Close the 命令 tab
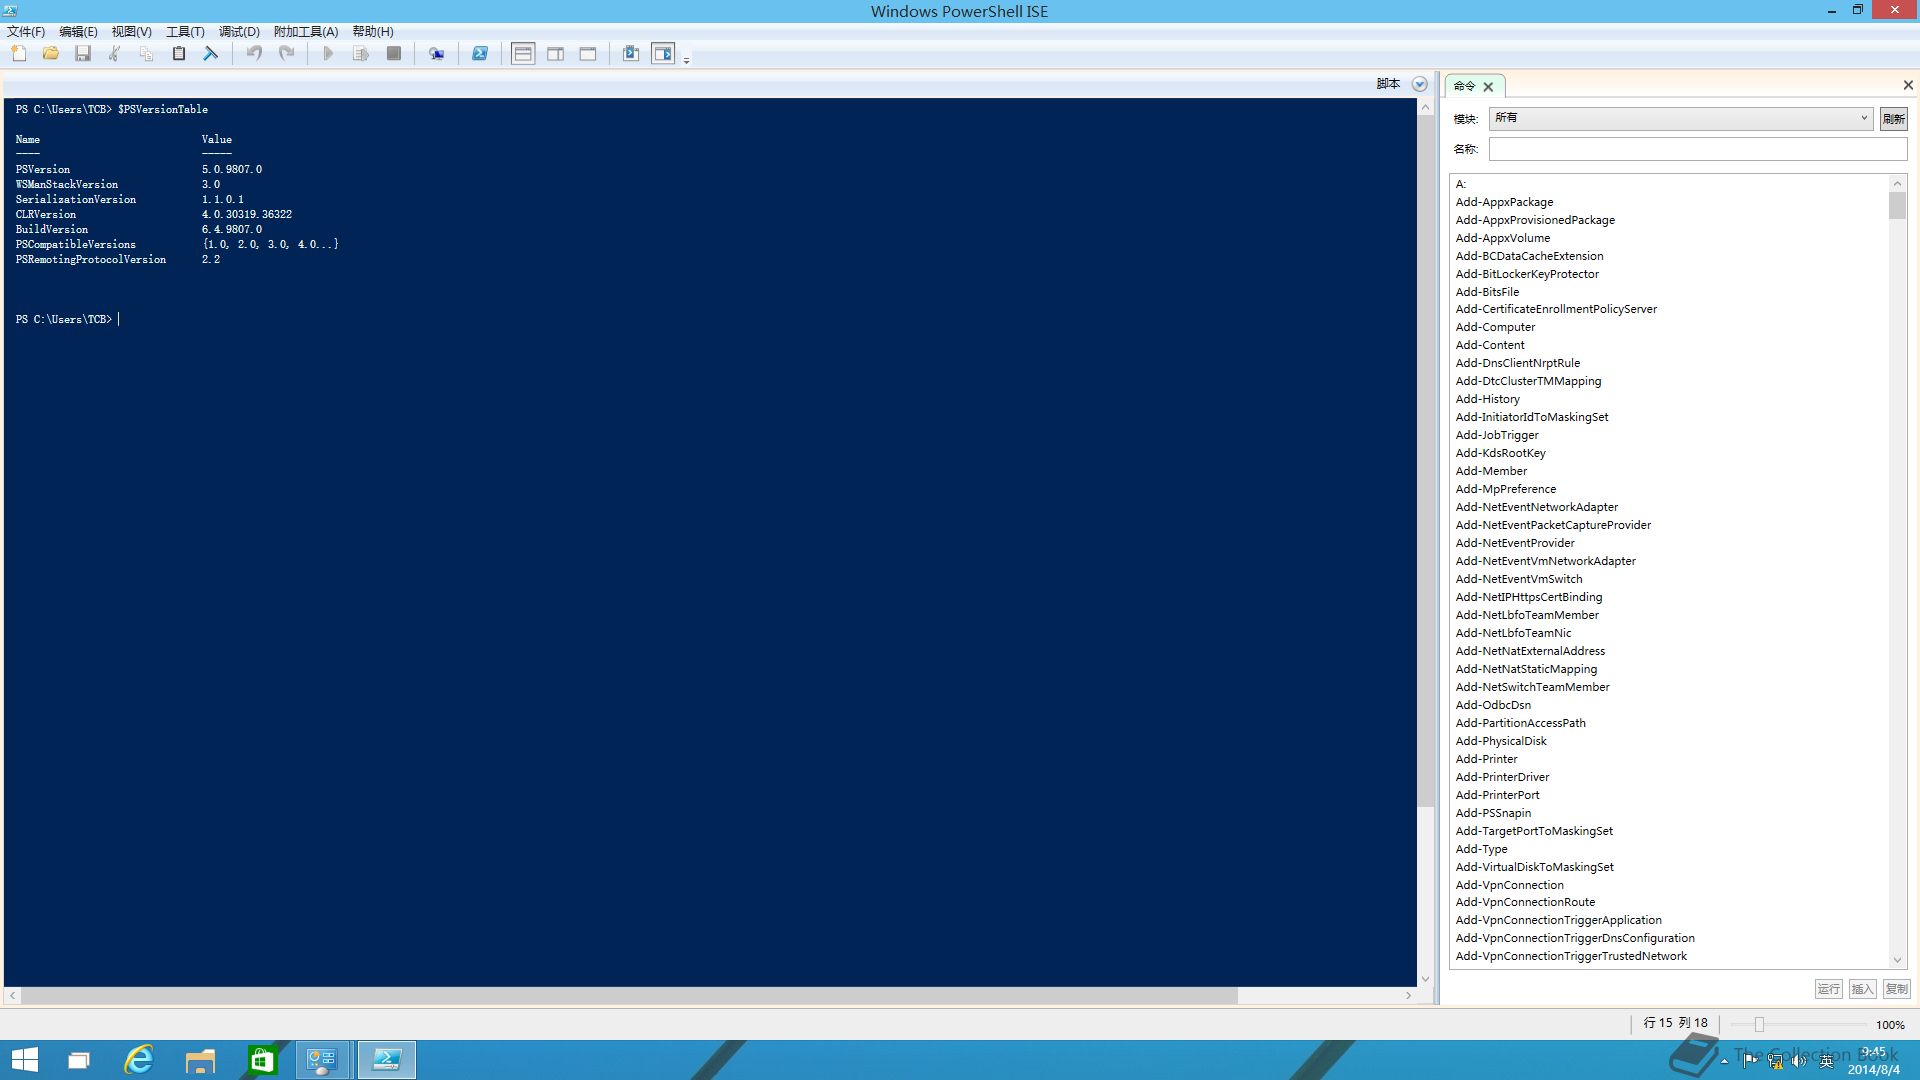1920x1080 pixels. [1488, 87]
